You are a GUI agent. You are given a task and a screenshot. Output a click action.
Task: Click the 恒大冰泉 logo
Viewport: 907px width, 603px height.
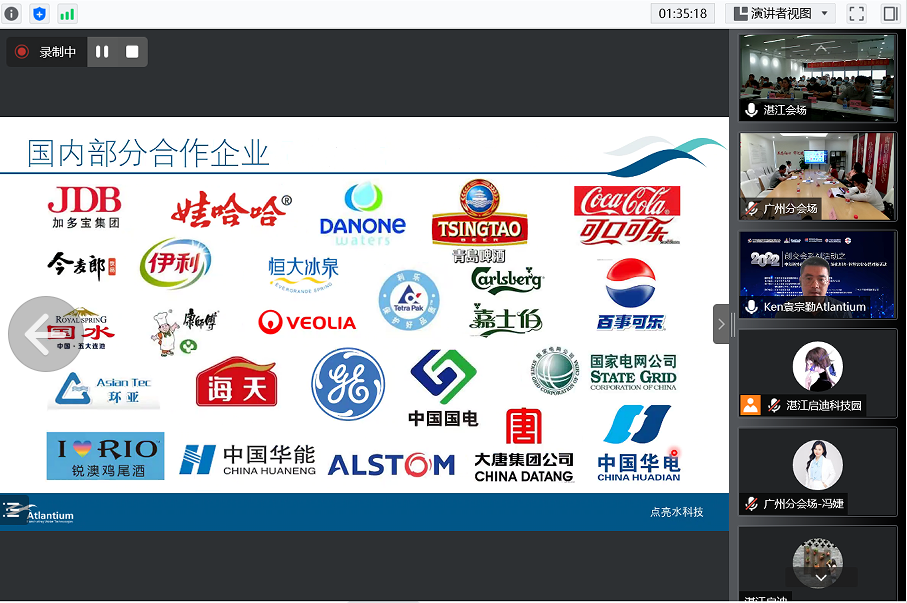304,273
